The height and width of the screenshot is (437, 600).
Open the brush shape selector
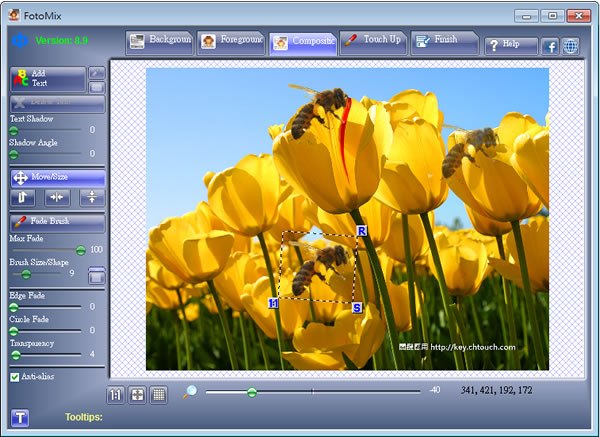coord(96,276)
